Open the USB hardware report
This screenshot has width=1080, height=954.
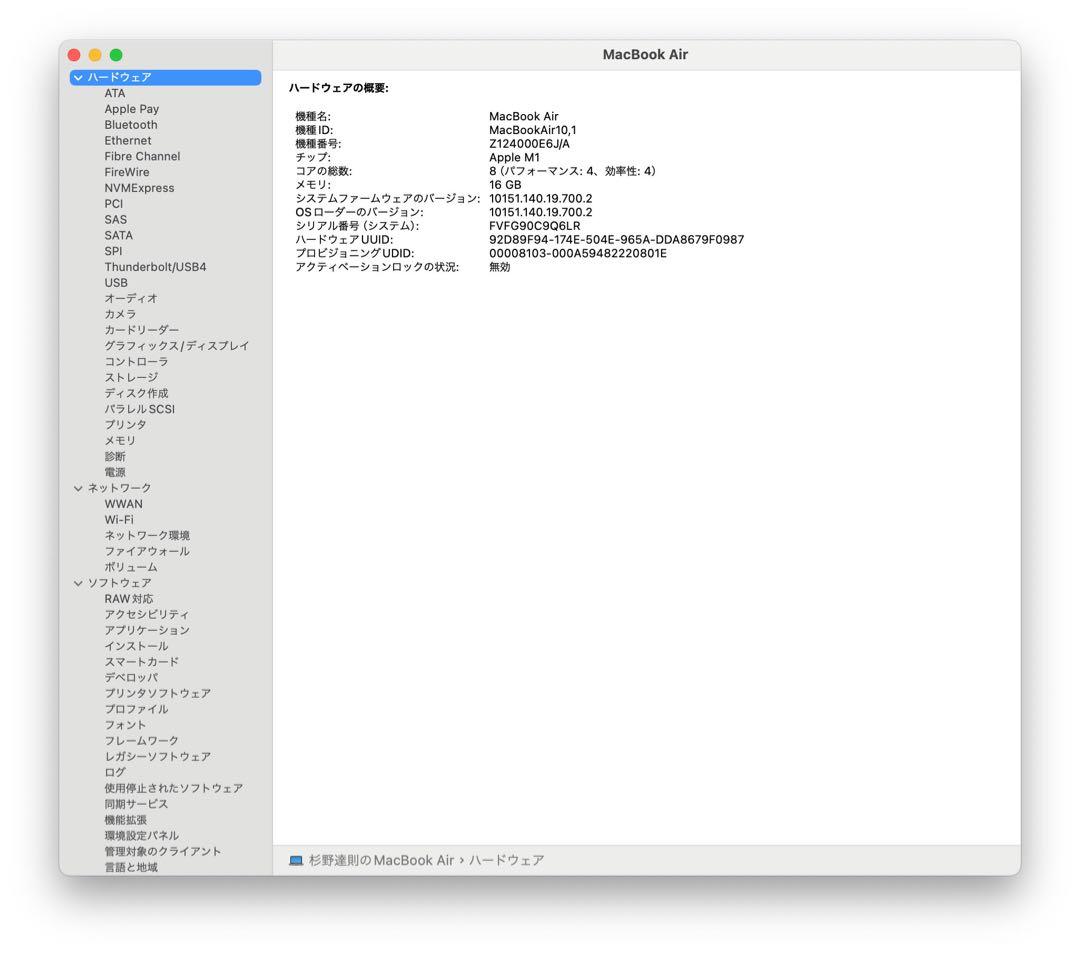click(x=114, y=282)
